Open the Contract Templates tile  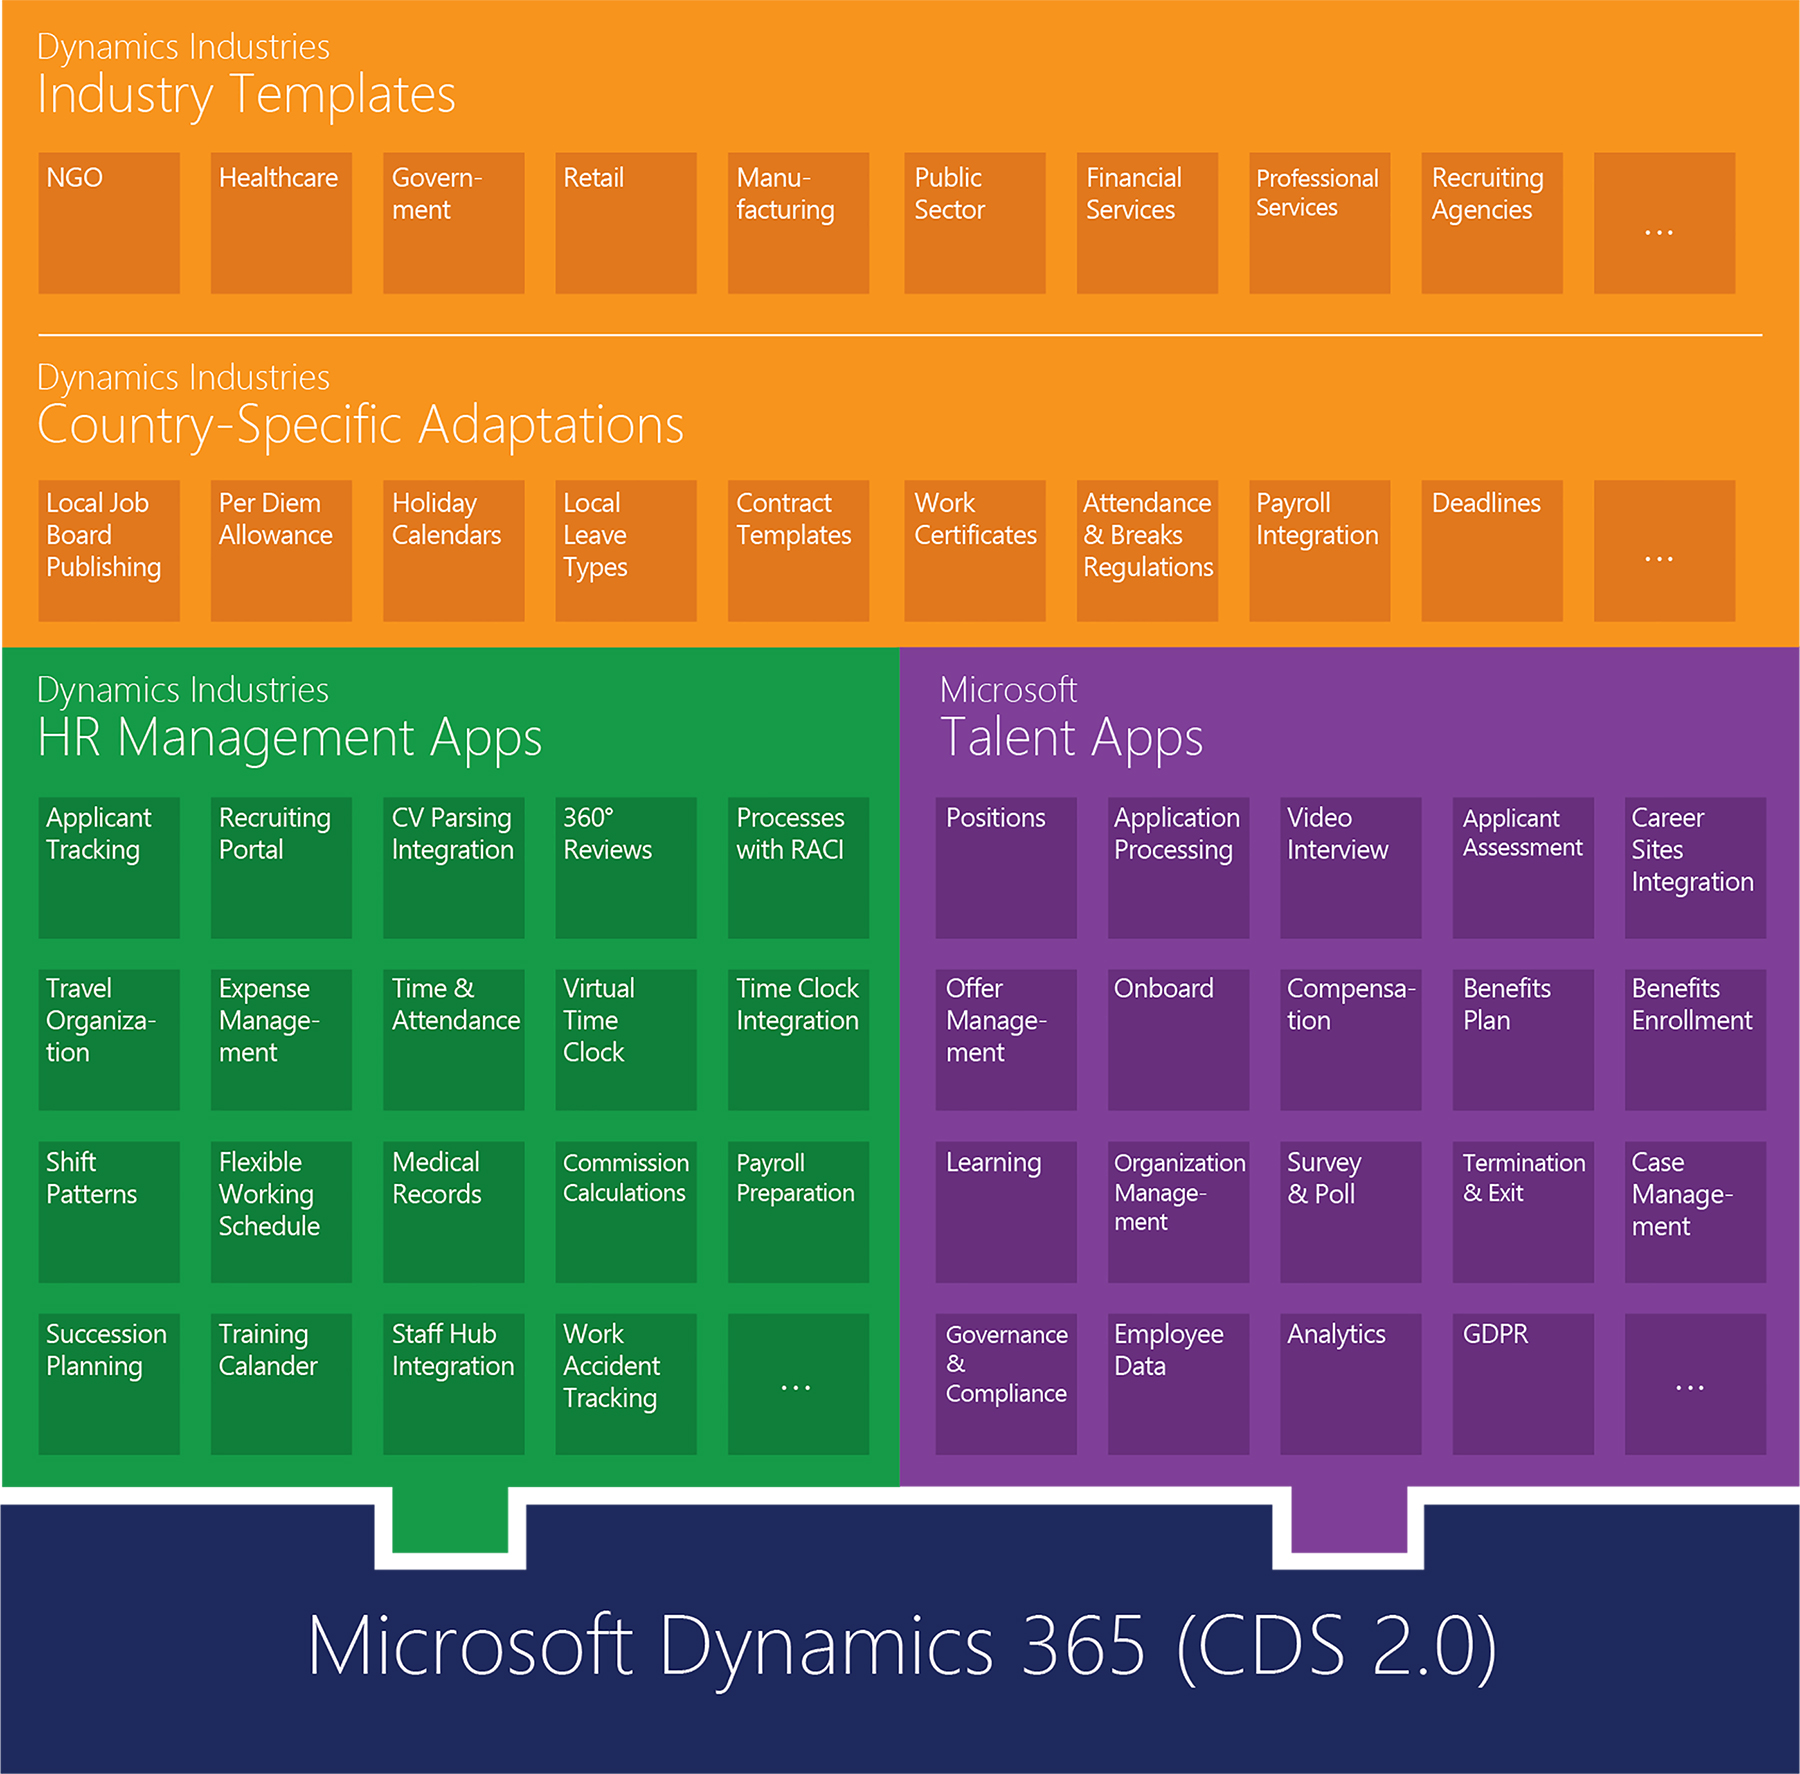pos(798,551)
